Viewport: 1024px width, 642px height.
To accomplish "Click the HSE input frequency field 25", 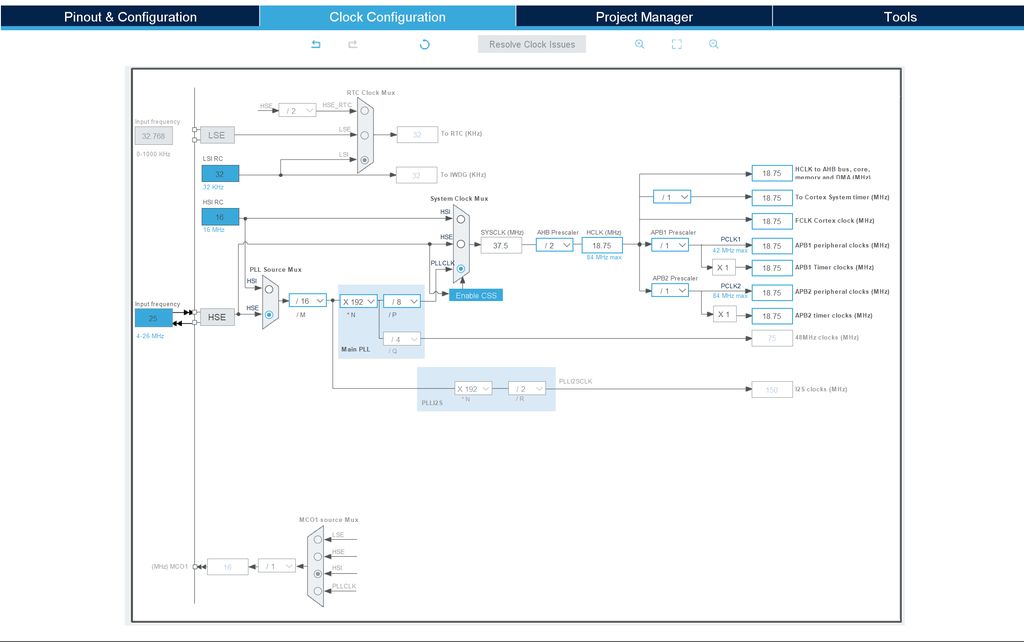I will (153, 318).
